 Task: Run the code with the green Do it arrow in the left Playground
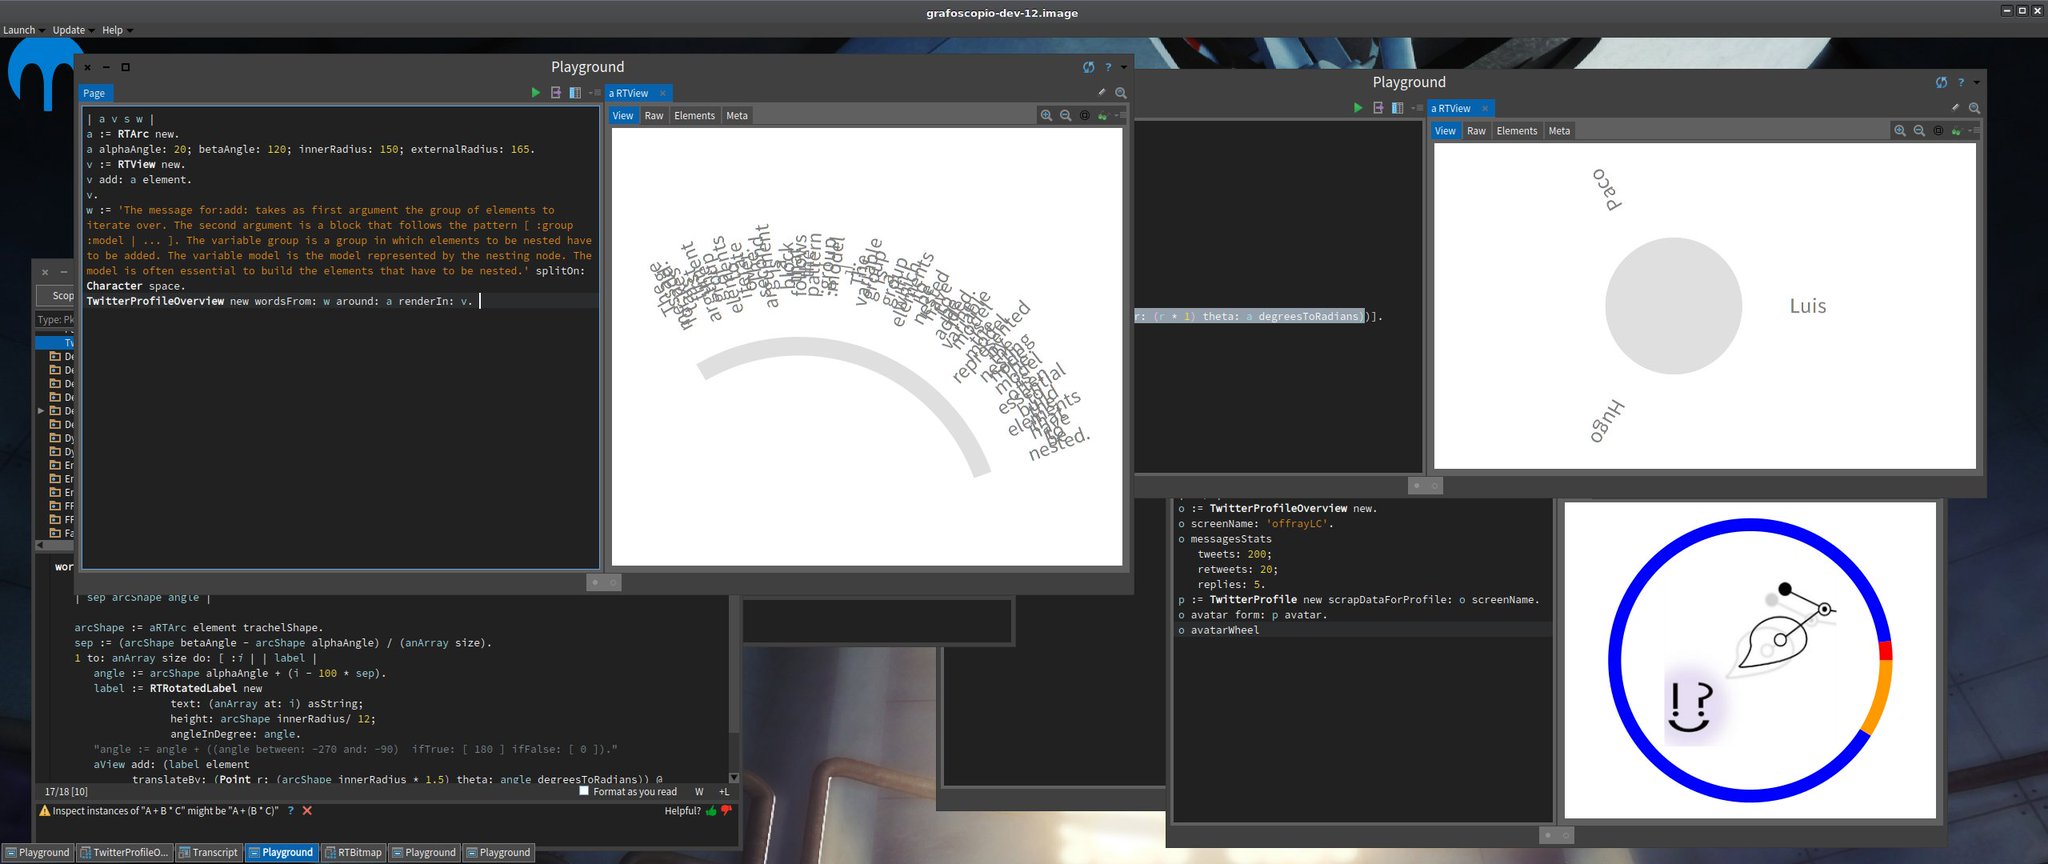pos(535,93)
